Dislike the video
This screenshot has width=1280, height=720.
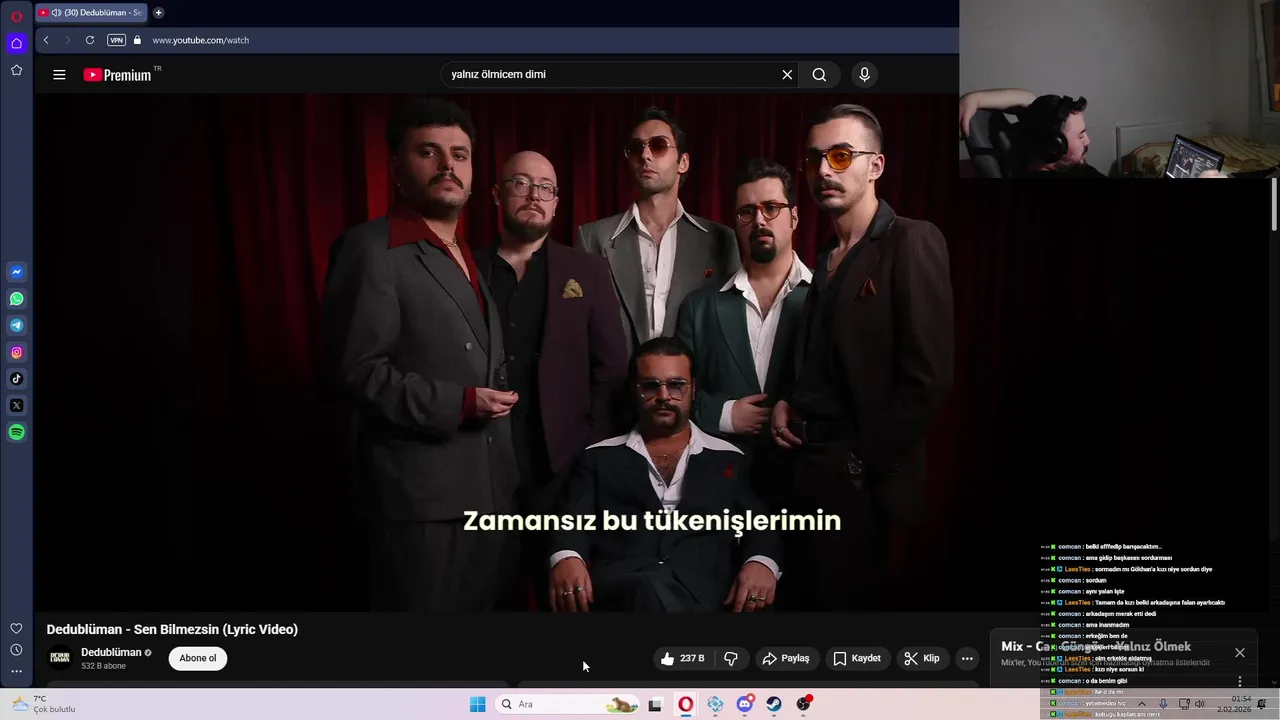click(731, 658)
